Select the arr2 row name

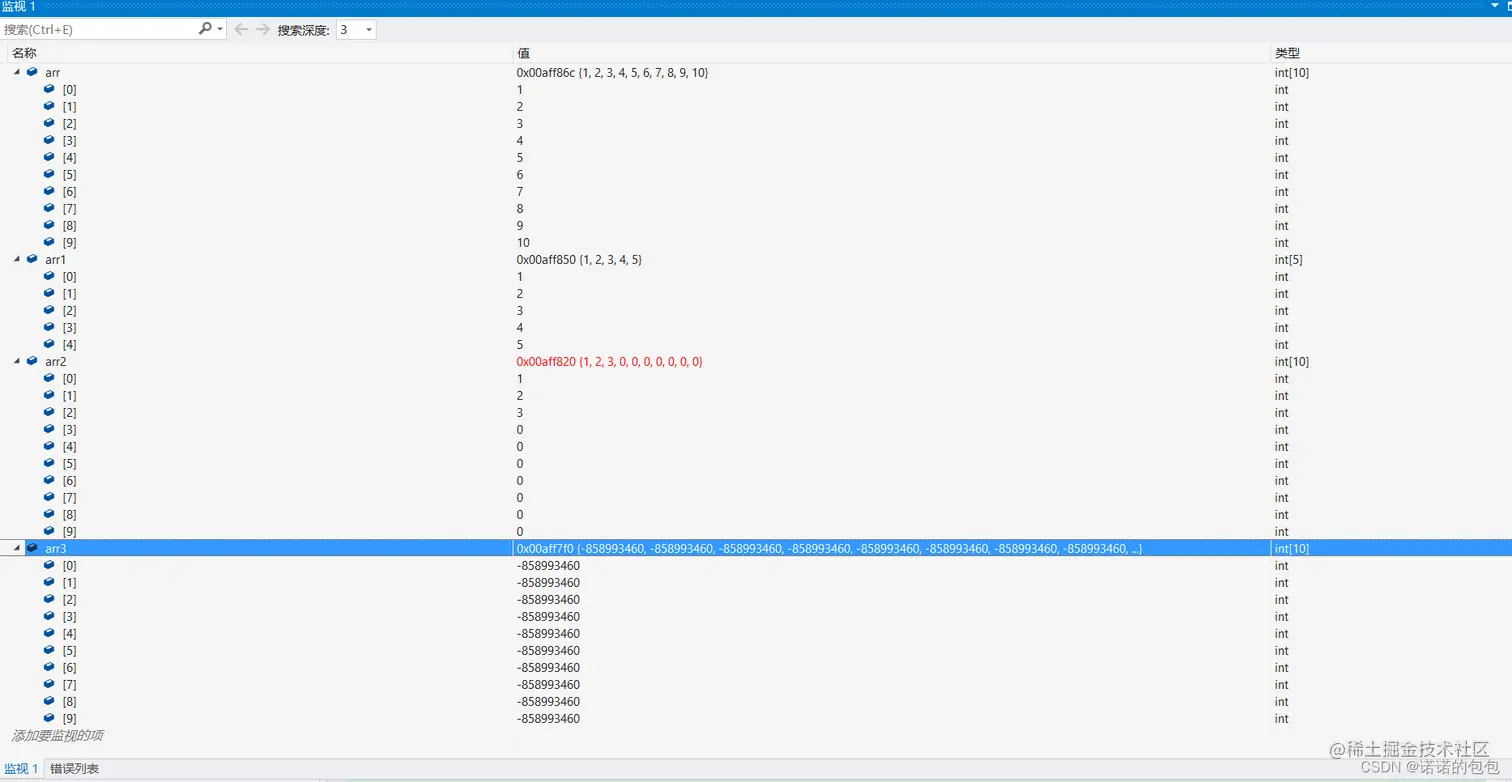click(56, 361)
